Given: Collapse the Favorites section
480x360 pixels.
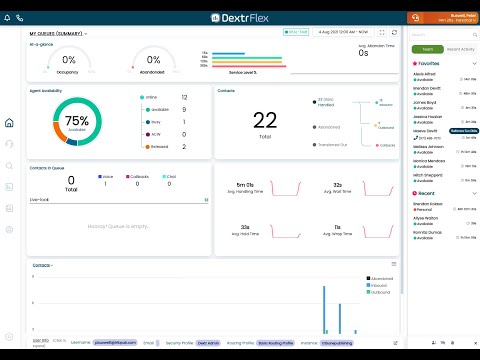Looking at the screenshot, I should pos(474,63).
